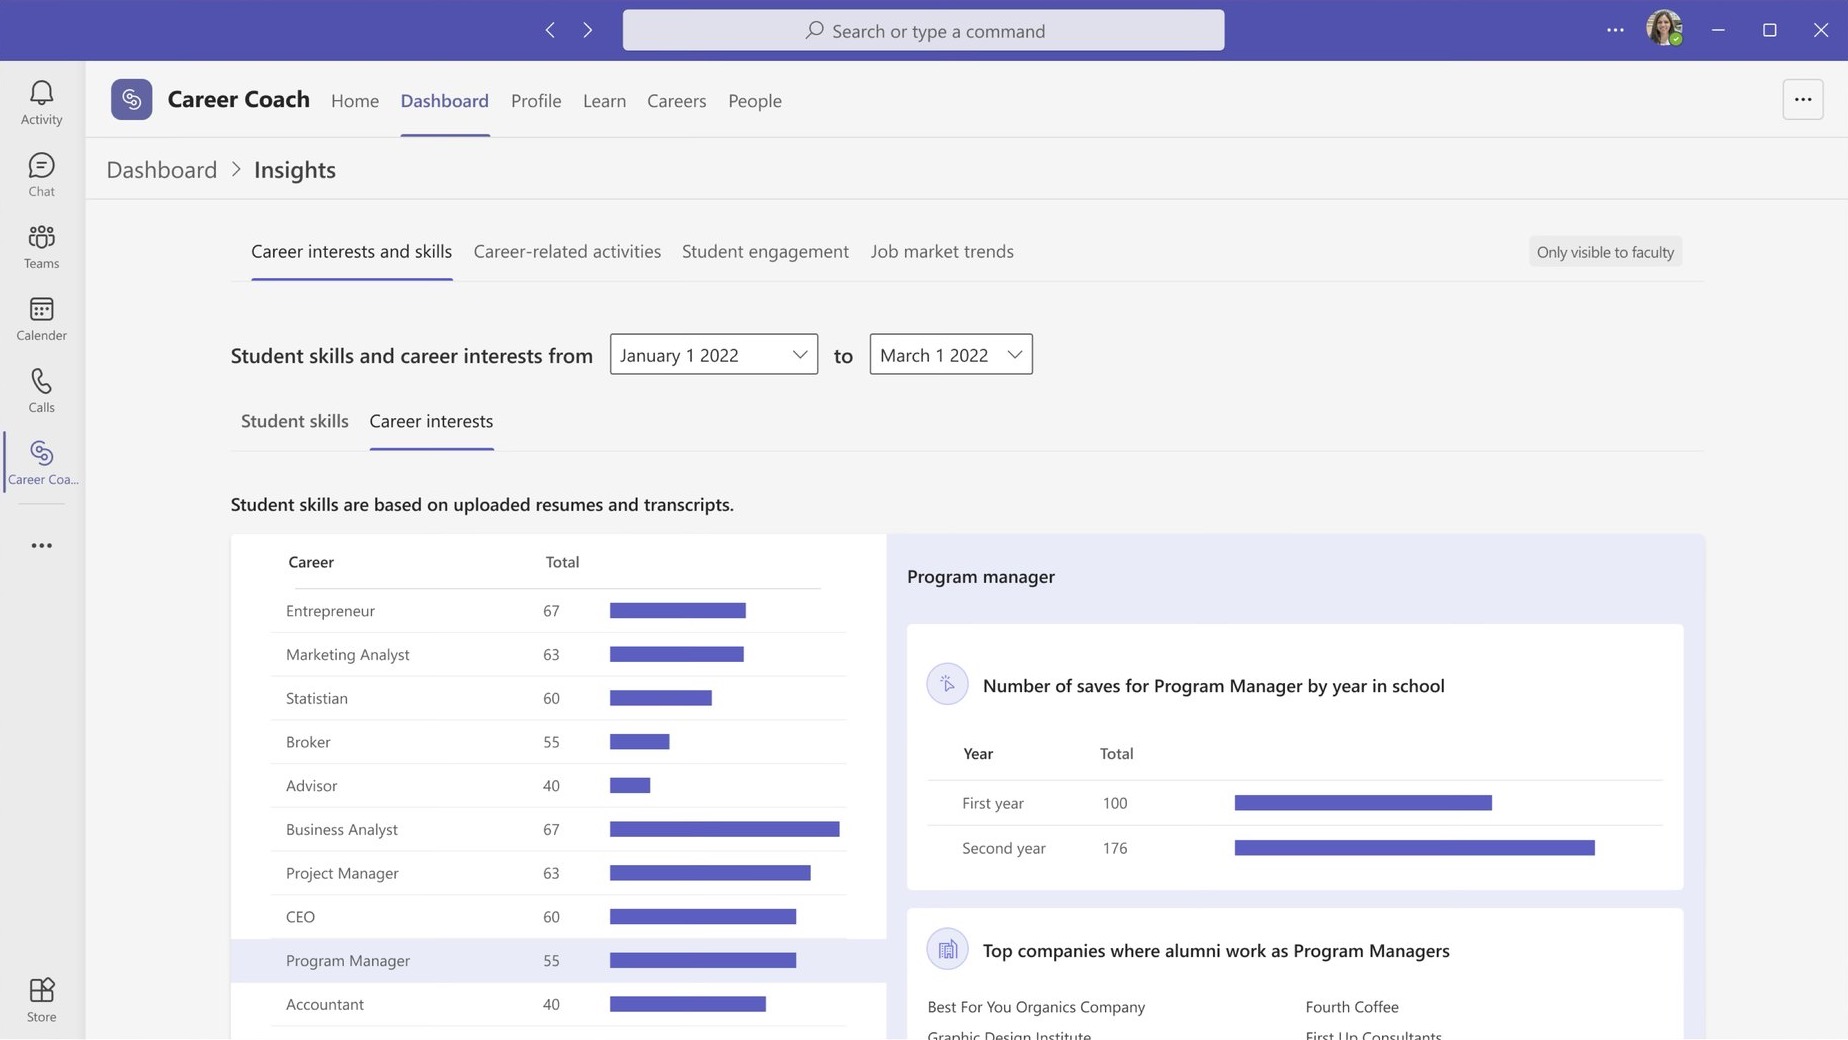Select the Dashboard tab
The width and height of the screenshot is (1848, 1040).
coord(444,100)
